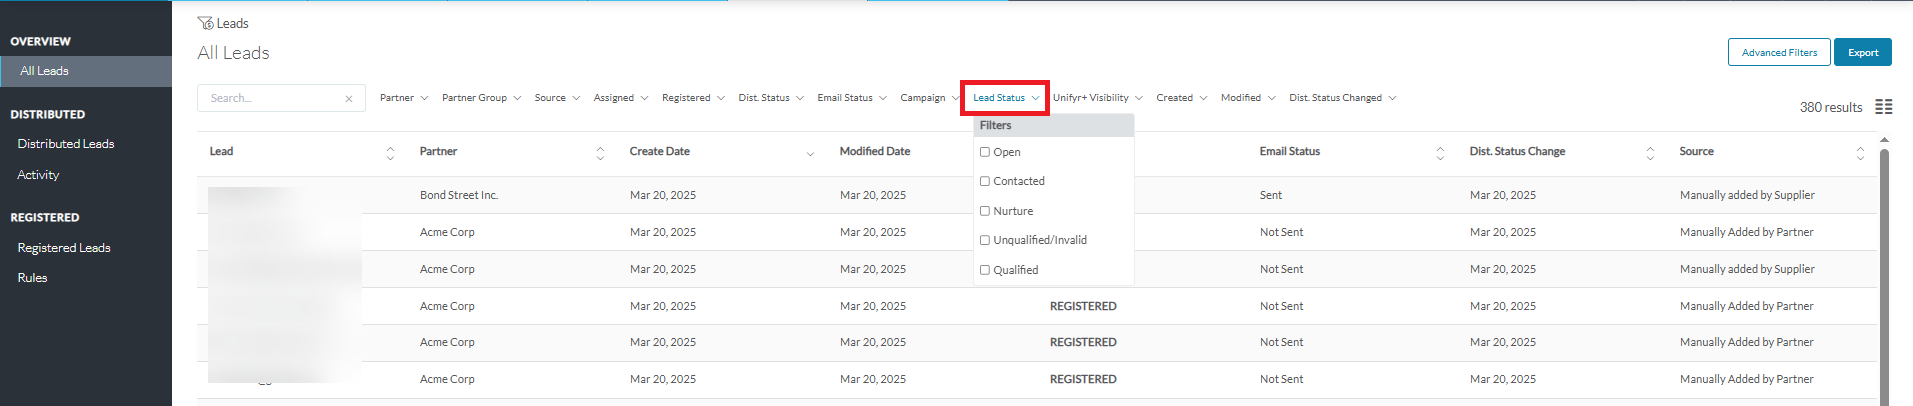The width and height of the screenshot is (1913, 406).
Task: Check the Contacted lead status filter
Action: pos(985,181)
